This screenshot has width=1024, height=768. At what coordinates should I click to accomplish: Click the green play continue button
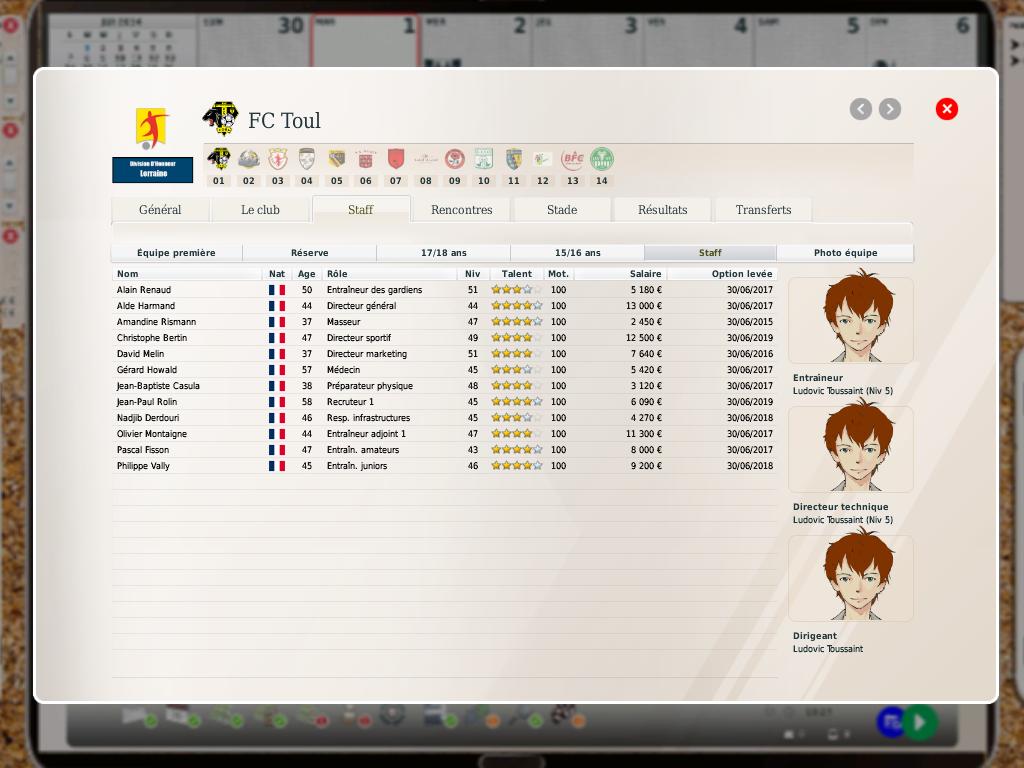[921, 722]
